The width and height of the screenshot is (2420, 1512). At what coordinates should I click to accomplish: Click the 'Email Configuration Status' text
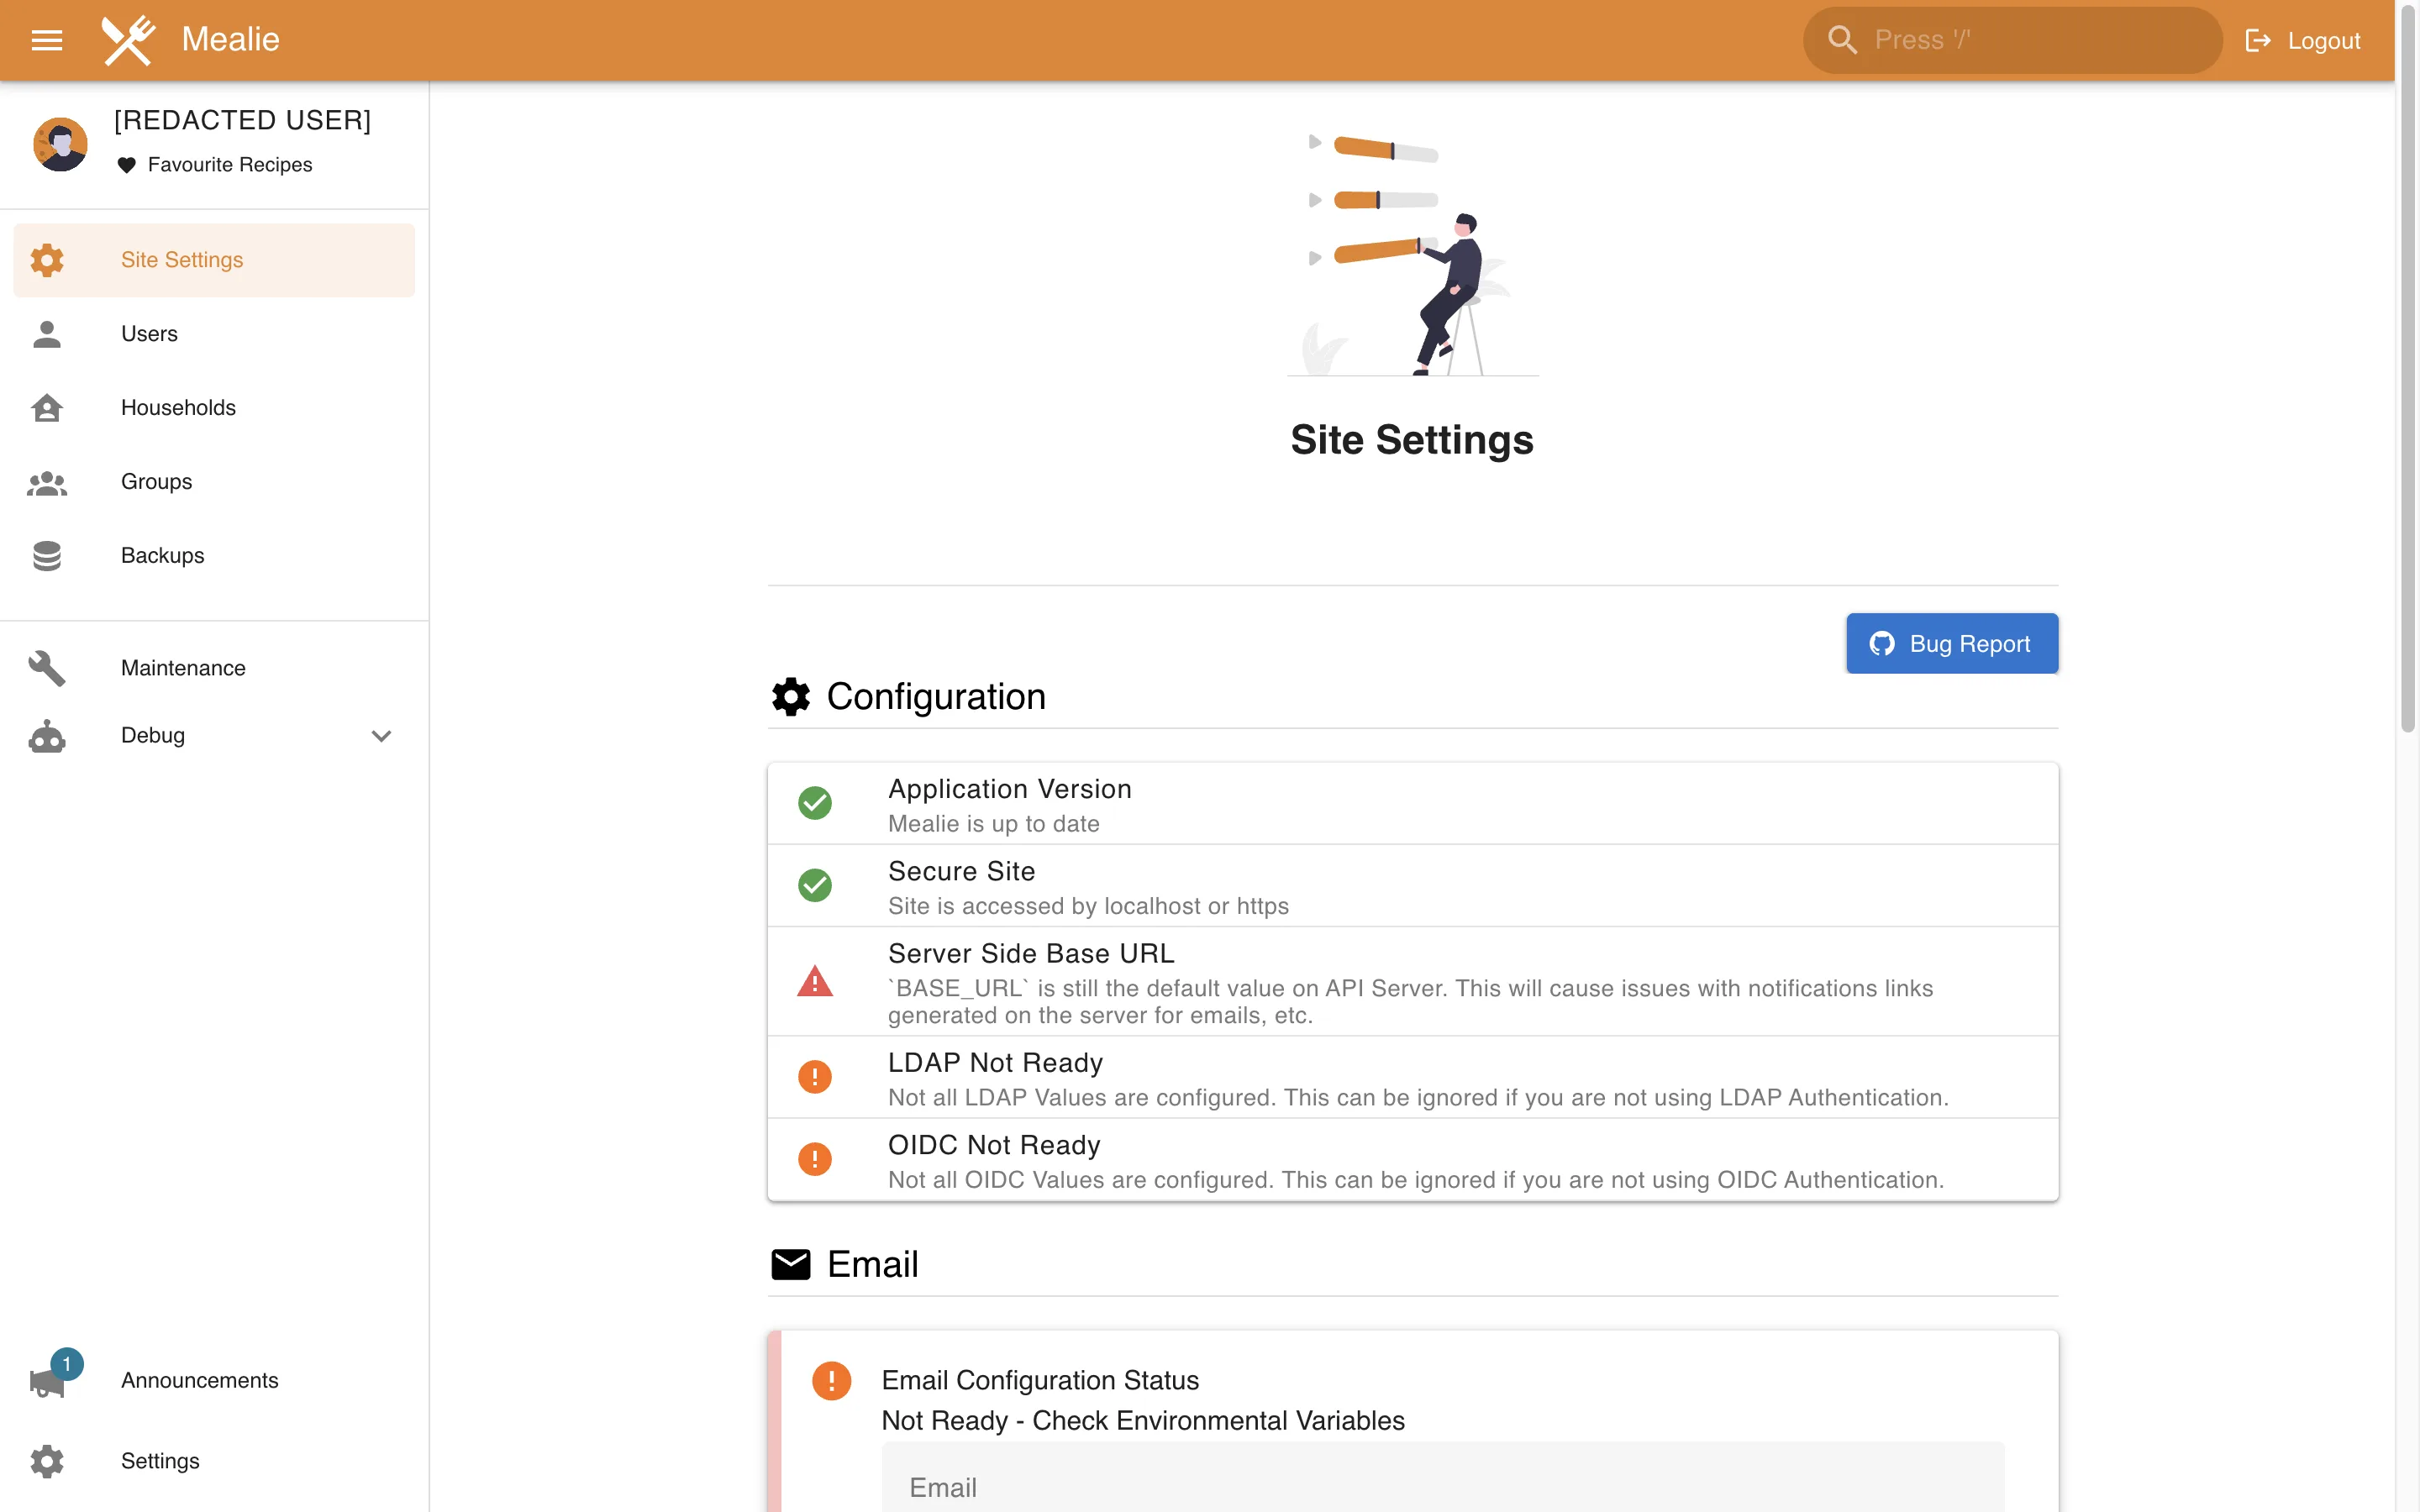pos(1040,1380)
